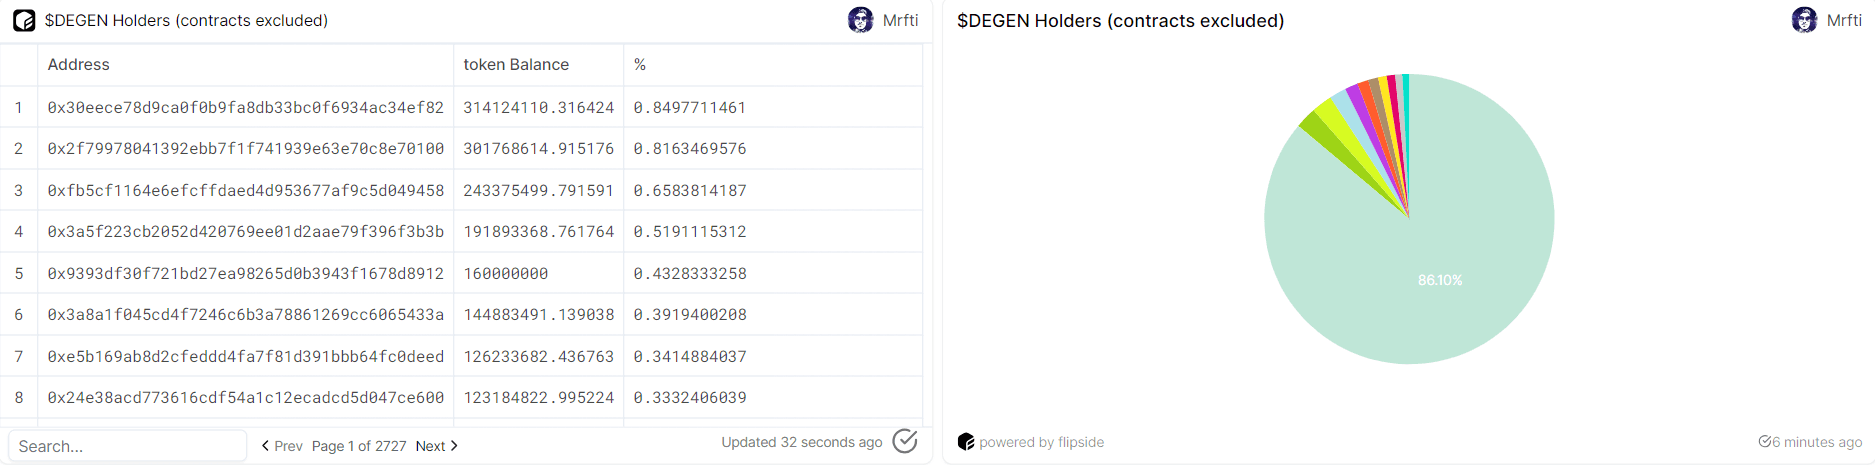Open Mrfti avatar above the pie chart
Viewport: 1875px width, 465px height.
coord(1804,20)
